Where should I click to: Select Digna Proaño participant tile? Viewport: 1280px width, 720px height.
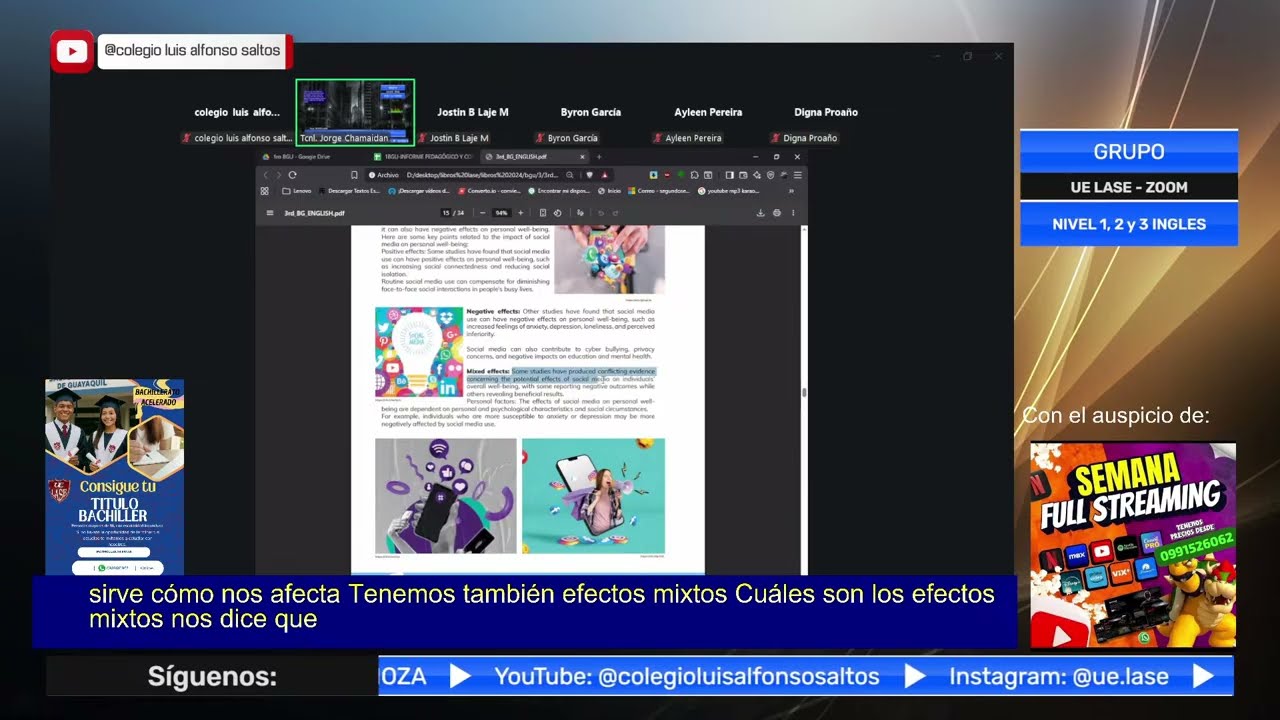[826, 112]
